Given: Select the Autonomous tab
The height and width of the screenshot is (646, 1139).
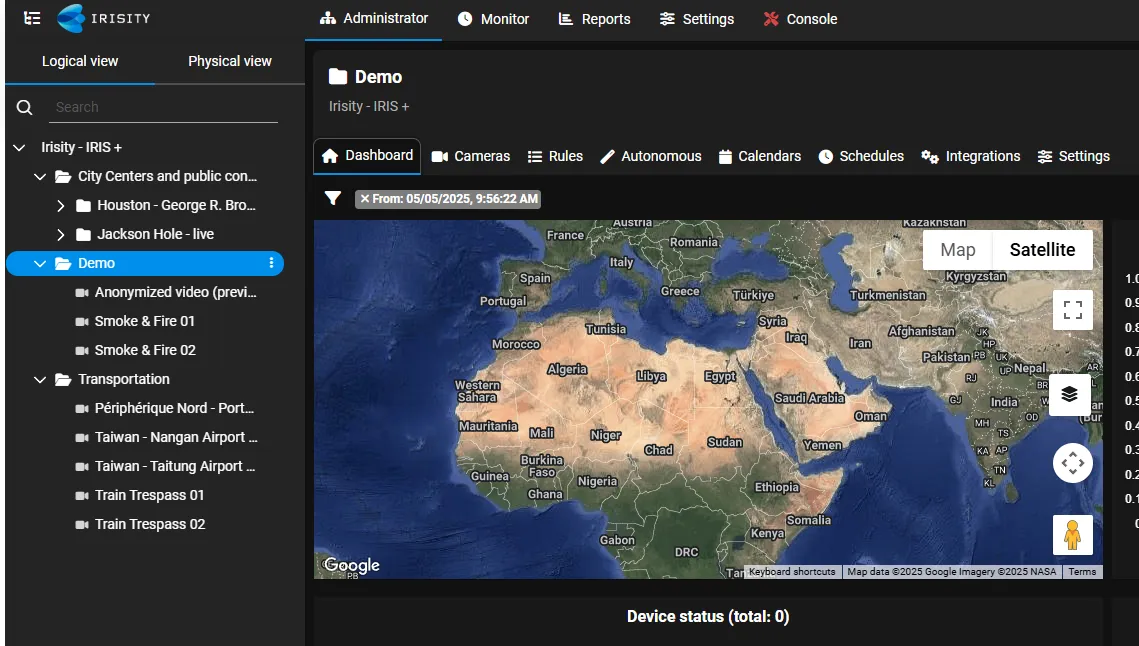Looking at the screenshot, I should 651,156.
